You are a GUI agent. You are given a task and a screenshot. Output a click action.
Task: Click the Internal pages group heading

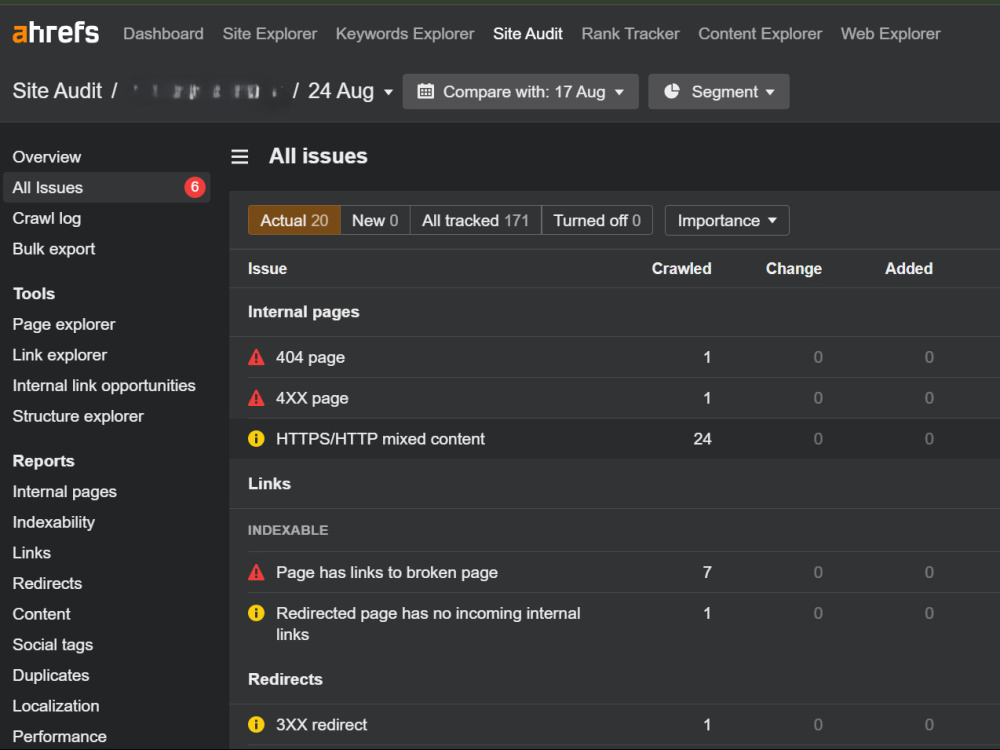click(304, 312)
